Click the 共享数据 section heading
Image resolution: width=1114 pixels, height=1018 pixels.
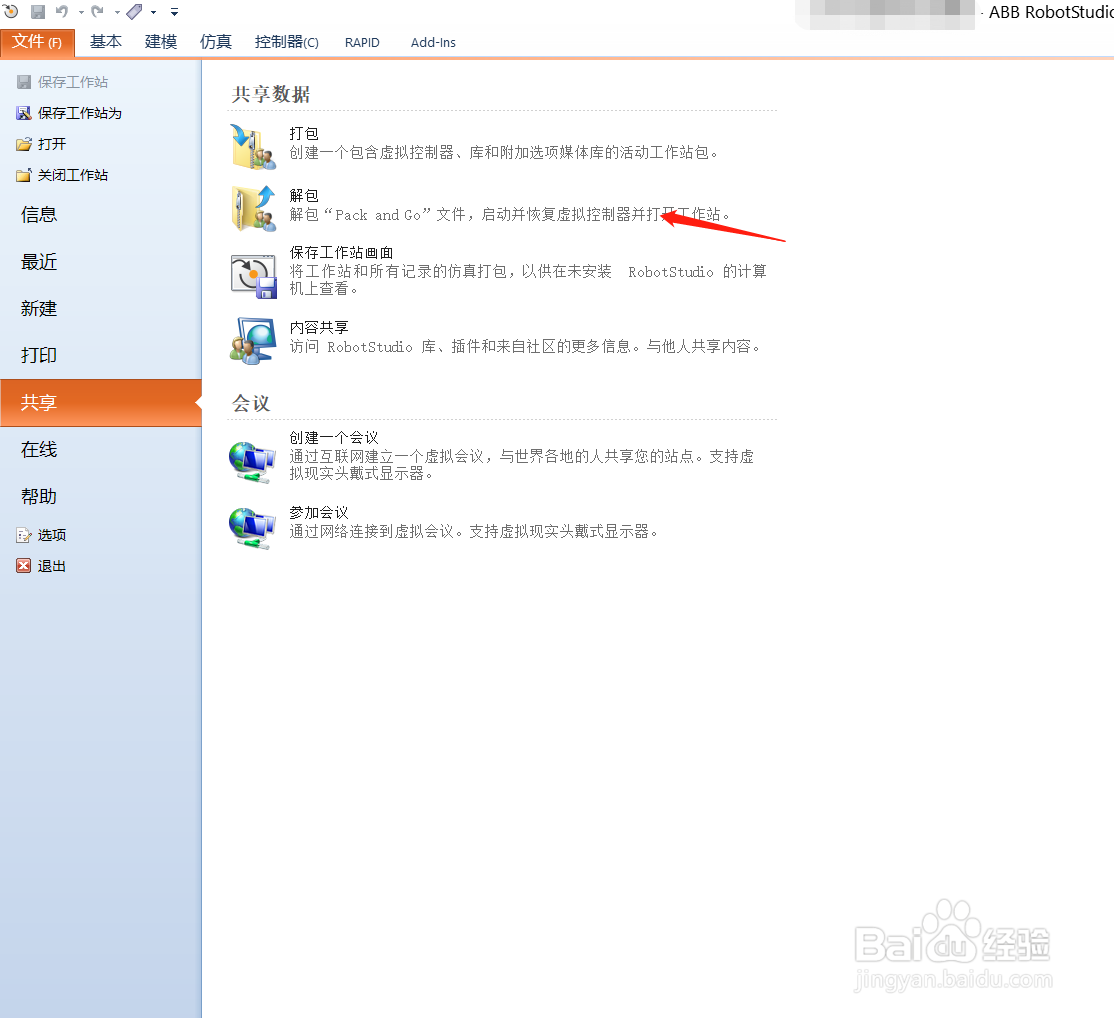[x=271, y=94]
